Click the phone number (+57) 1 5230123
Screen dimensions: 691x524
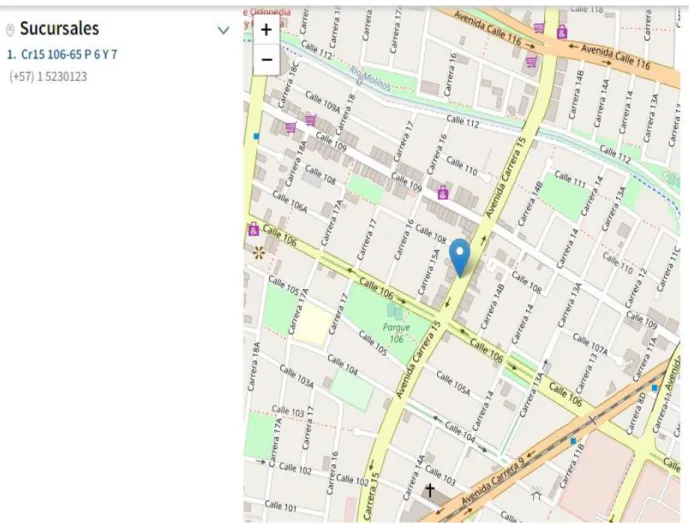[x=48, y=77]
